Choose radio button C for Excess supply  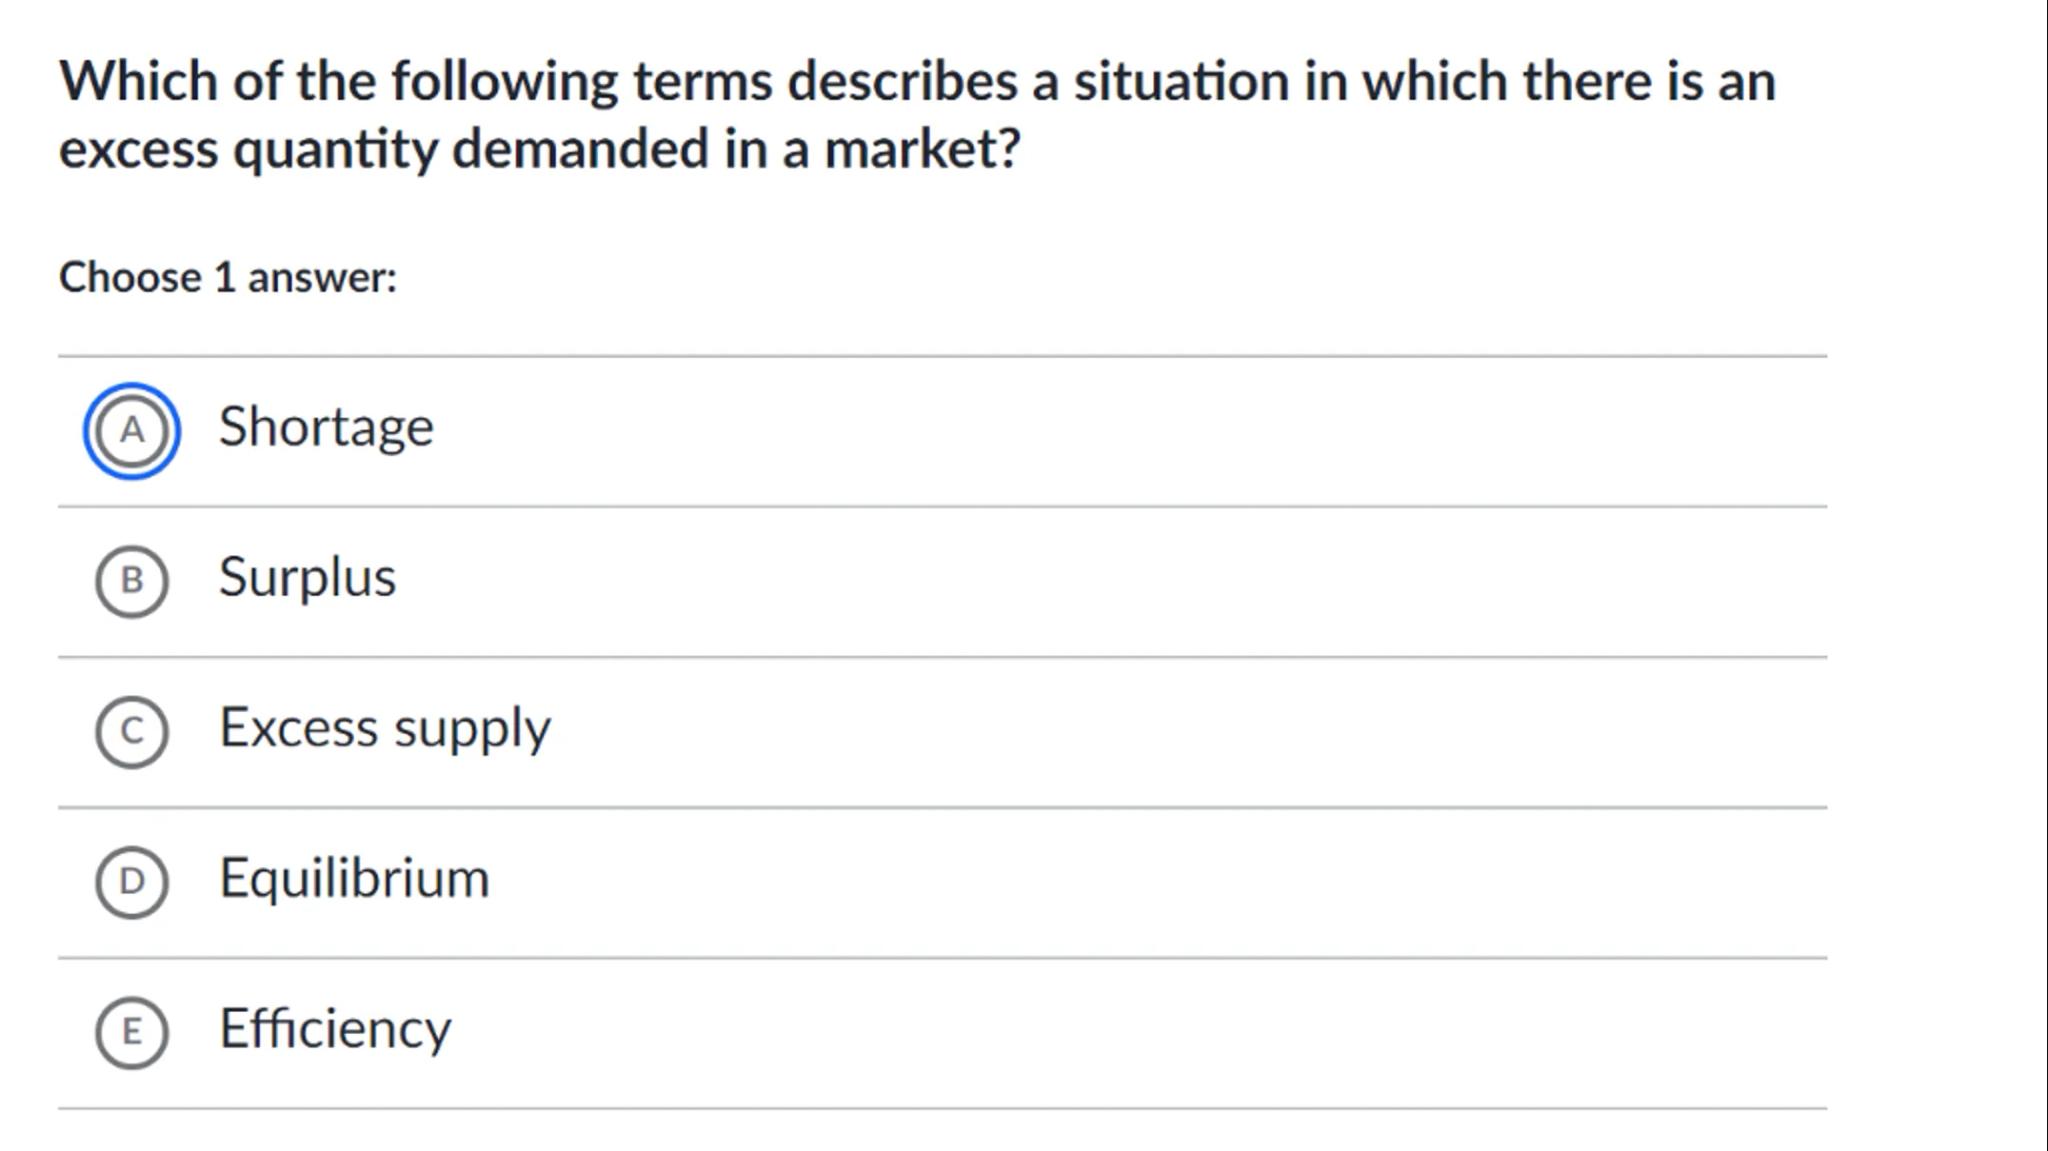pos(131,732)
